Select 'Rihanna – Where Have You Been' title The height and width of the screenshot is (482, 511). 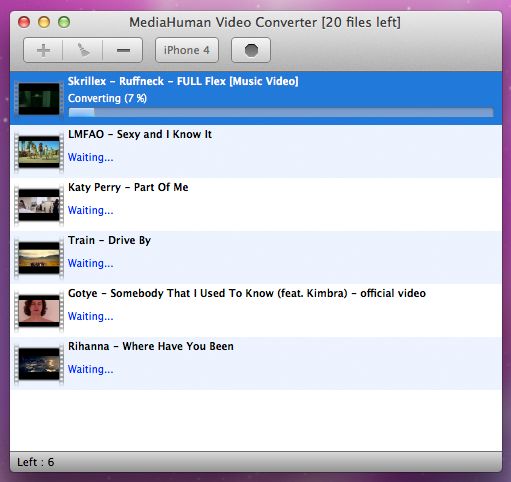[151, 346]
